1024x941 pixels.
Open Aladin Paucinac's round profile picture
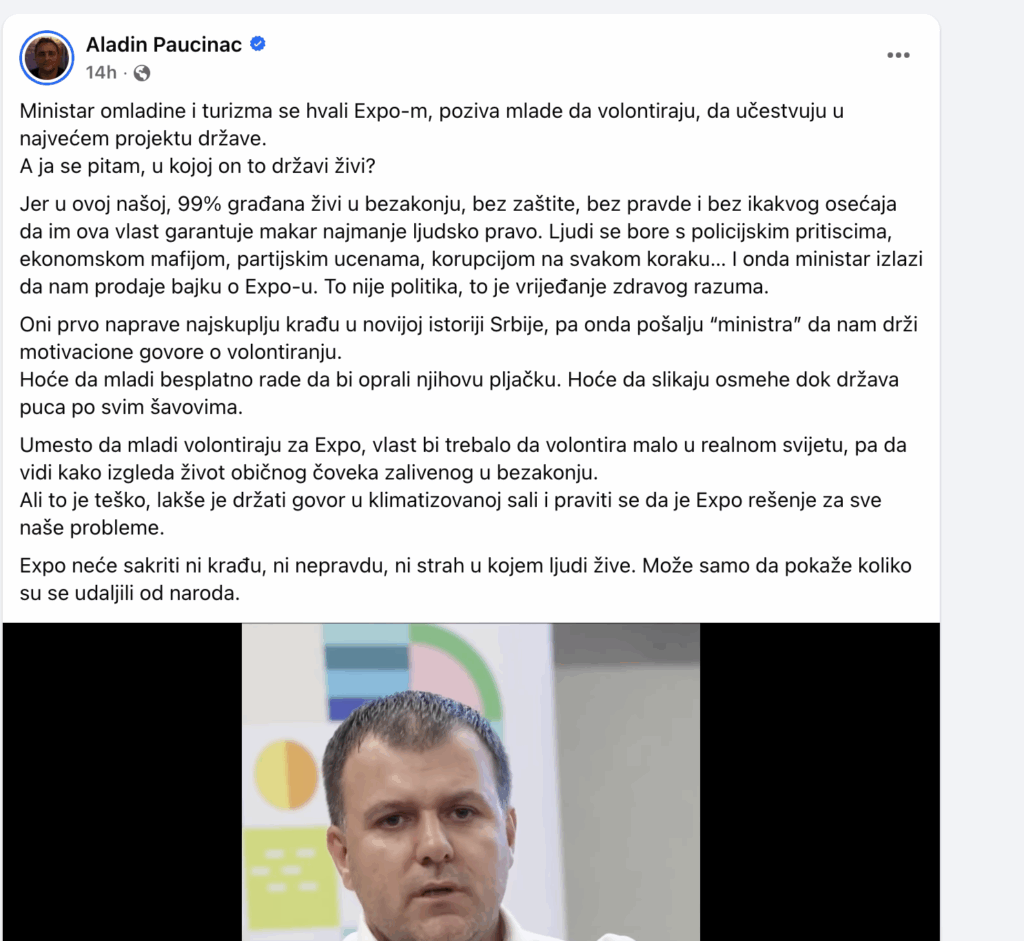(46, 57)
